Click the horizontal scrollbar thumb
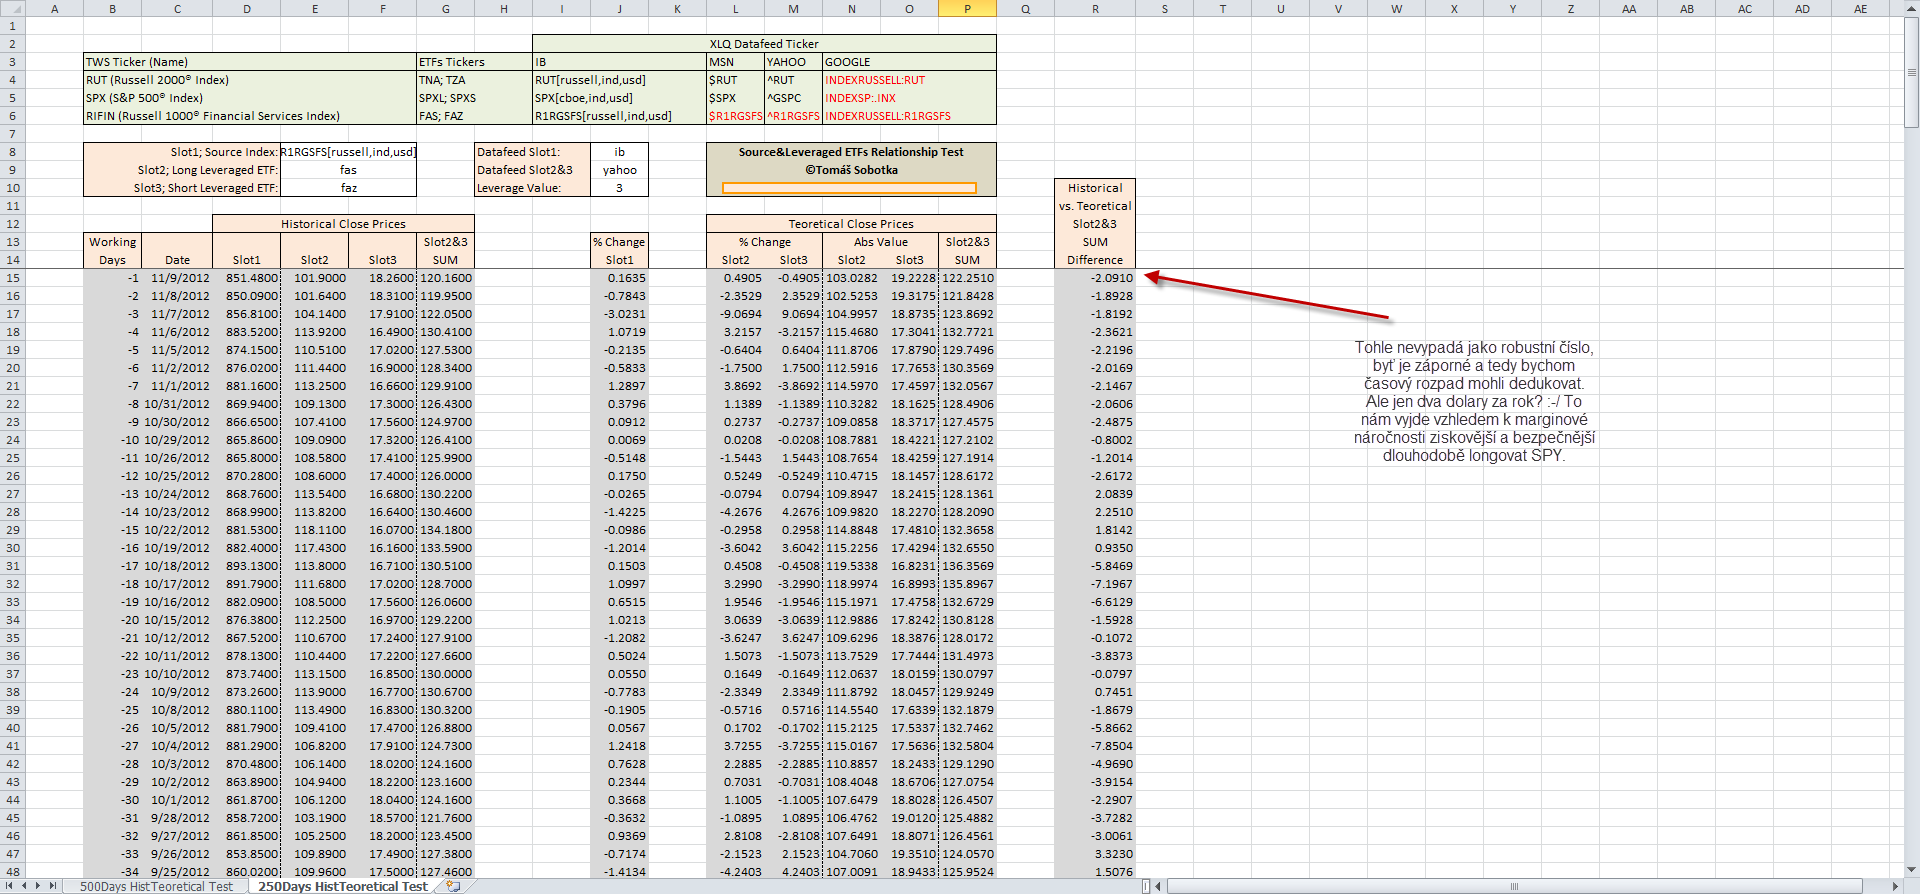The image size is (1920, 894). pyautogui.click(x=1513, y=886)
